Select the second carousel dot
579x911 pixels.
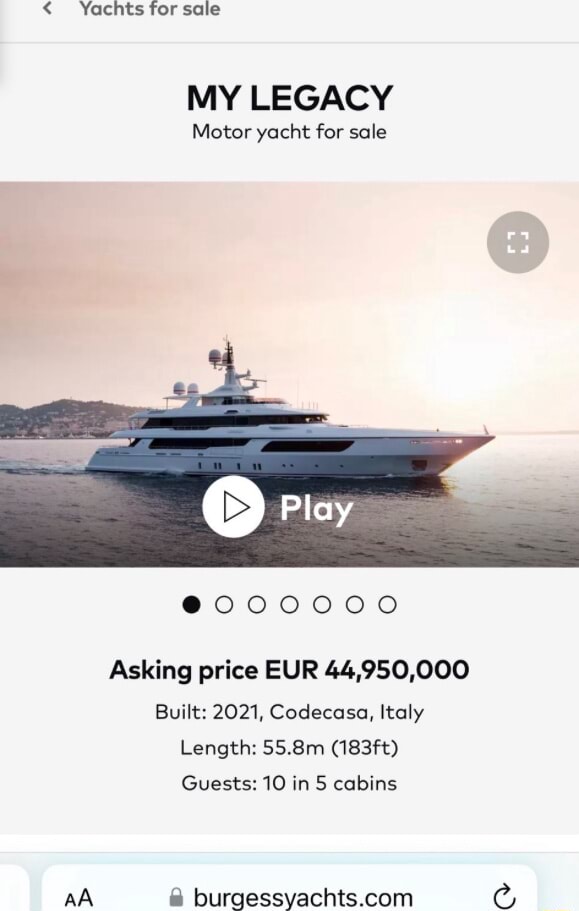point(225,604)
